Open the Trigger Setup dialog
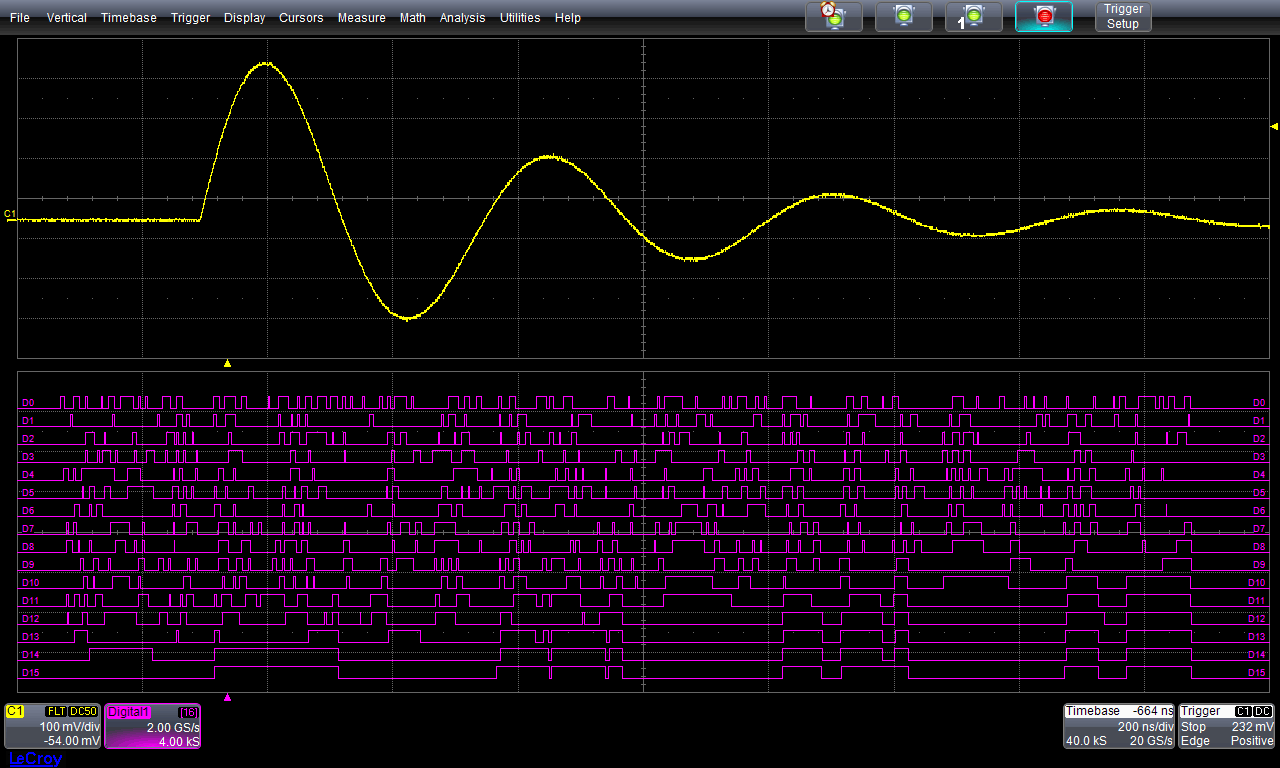The width and height of the screenshot is (1280, 768). tap(1122, 16)
